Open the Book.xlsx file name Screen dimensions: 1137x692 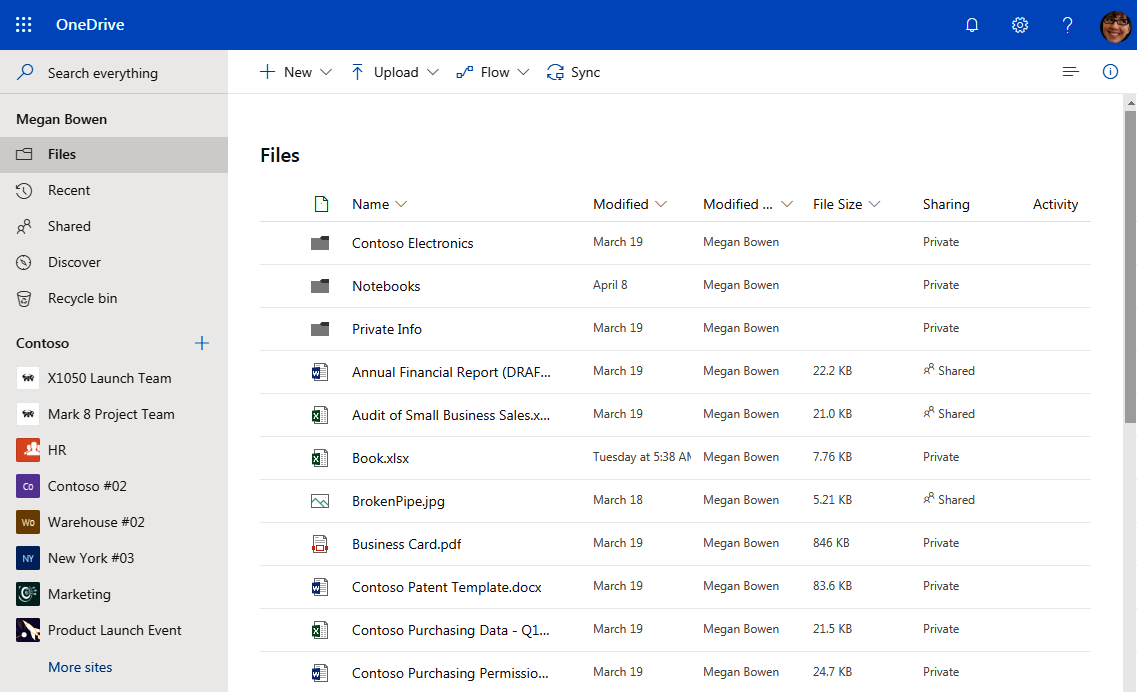click(380, 458)
